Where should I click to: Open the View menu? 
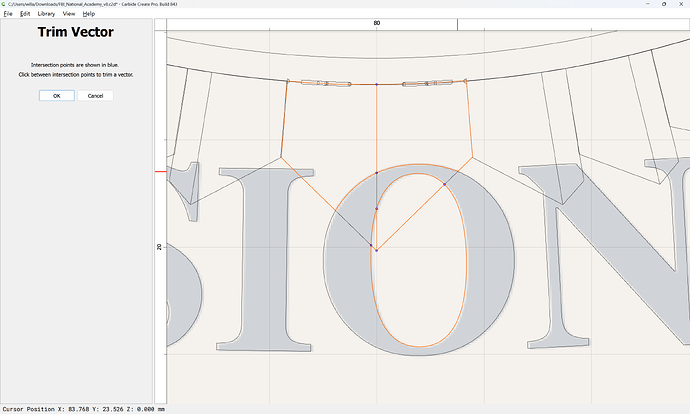[69, 14]
